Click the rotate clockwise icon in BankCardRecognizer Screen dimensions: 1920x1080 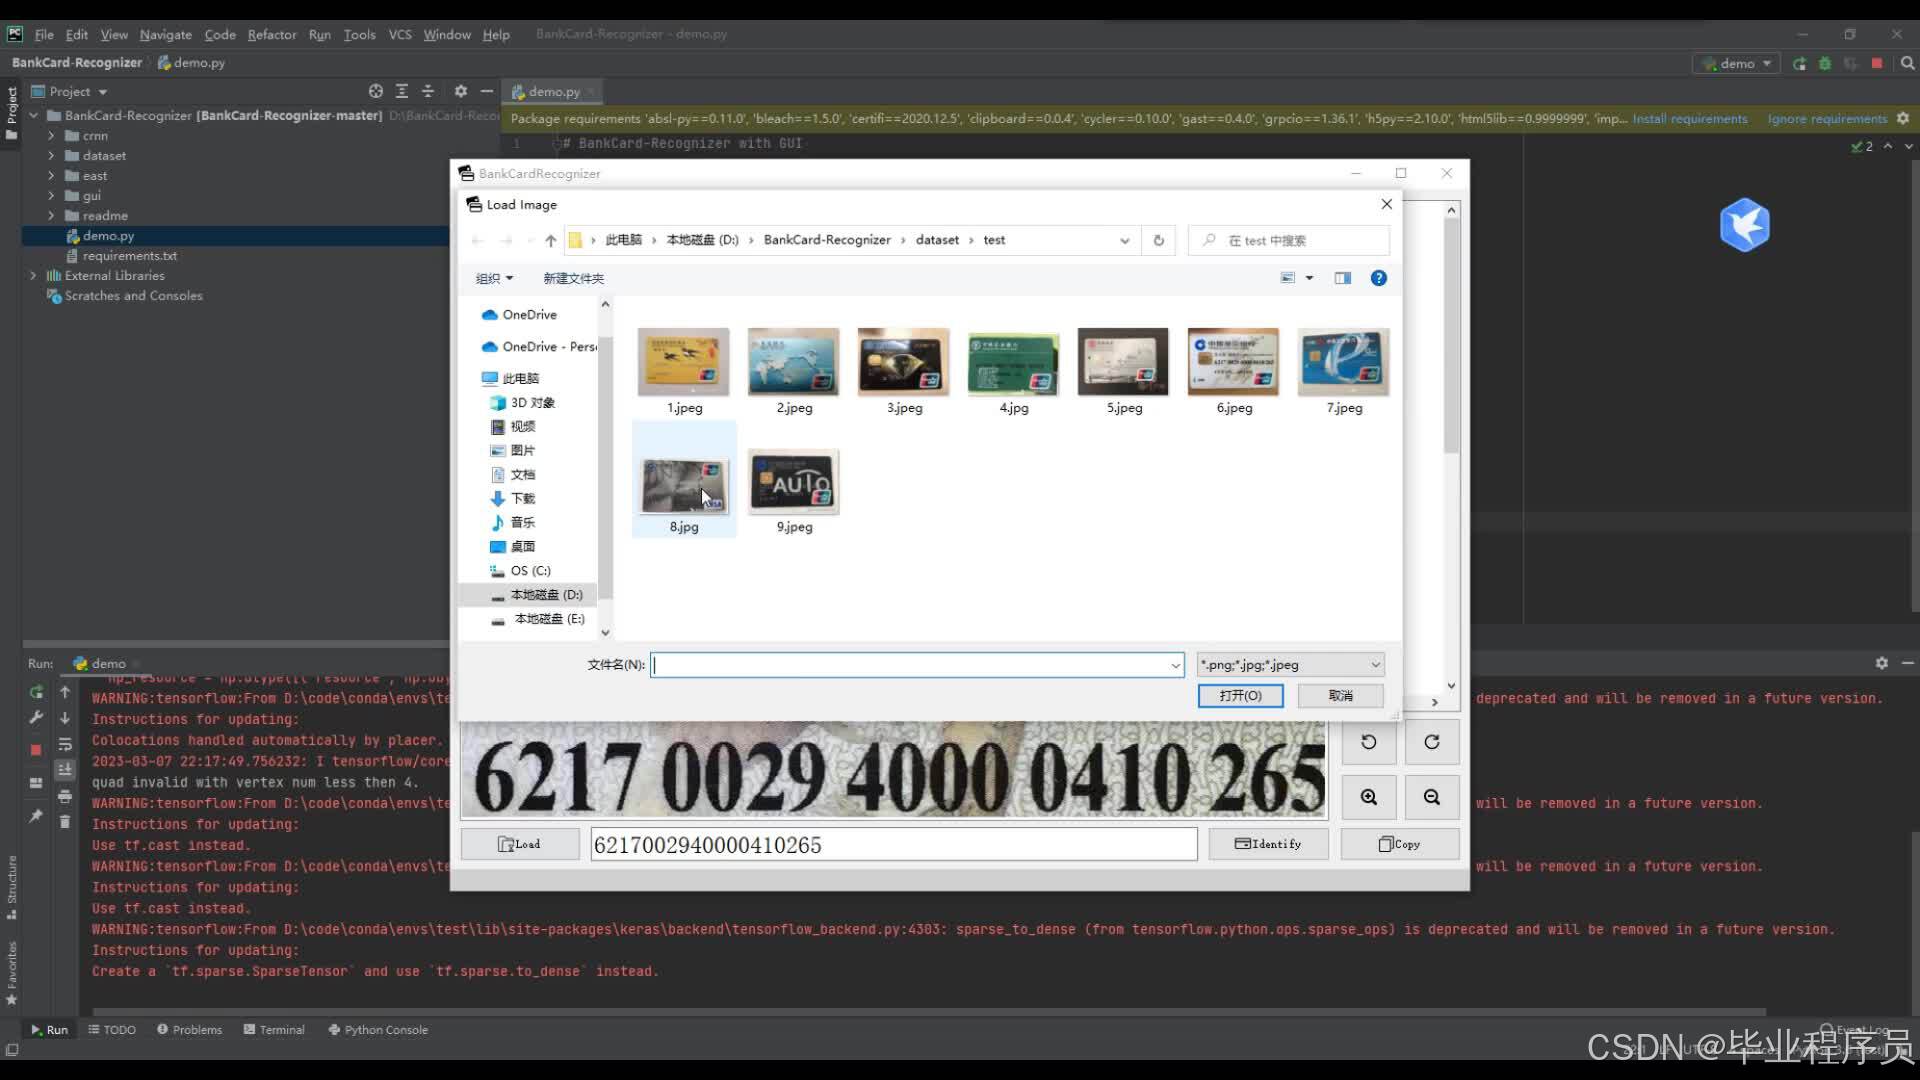tap(1431, 742)
